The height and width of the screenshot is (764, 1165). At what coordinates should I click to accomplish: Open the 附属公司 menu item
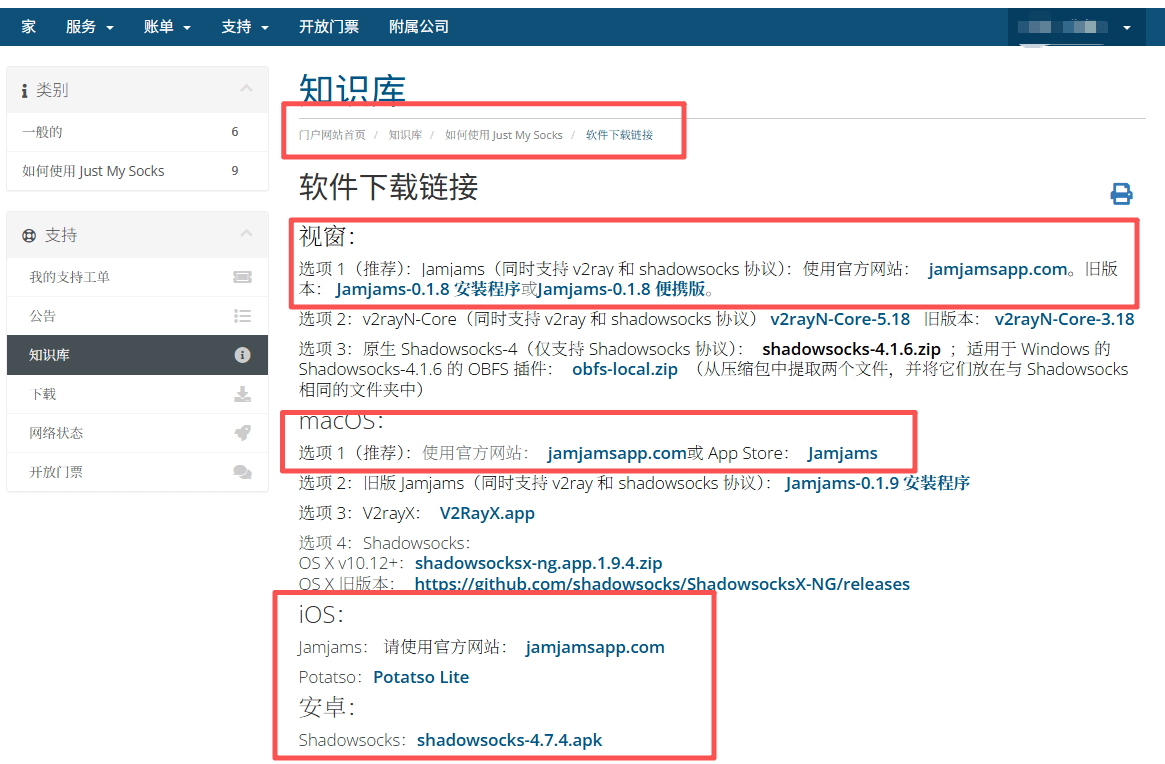tap(418, 27)
